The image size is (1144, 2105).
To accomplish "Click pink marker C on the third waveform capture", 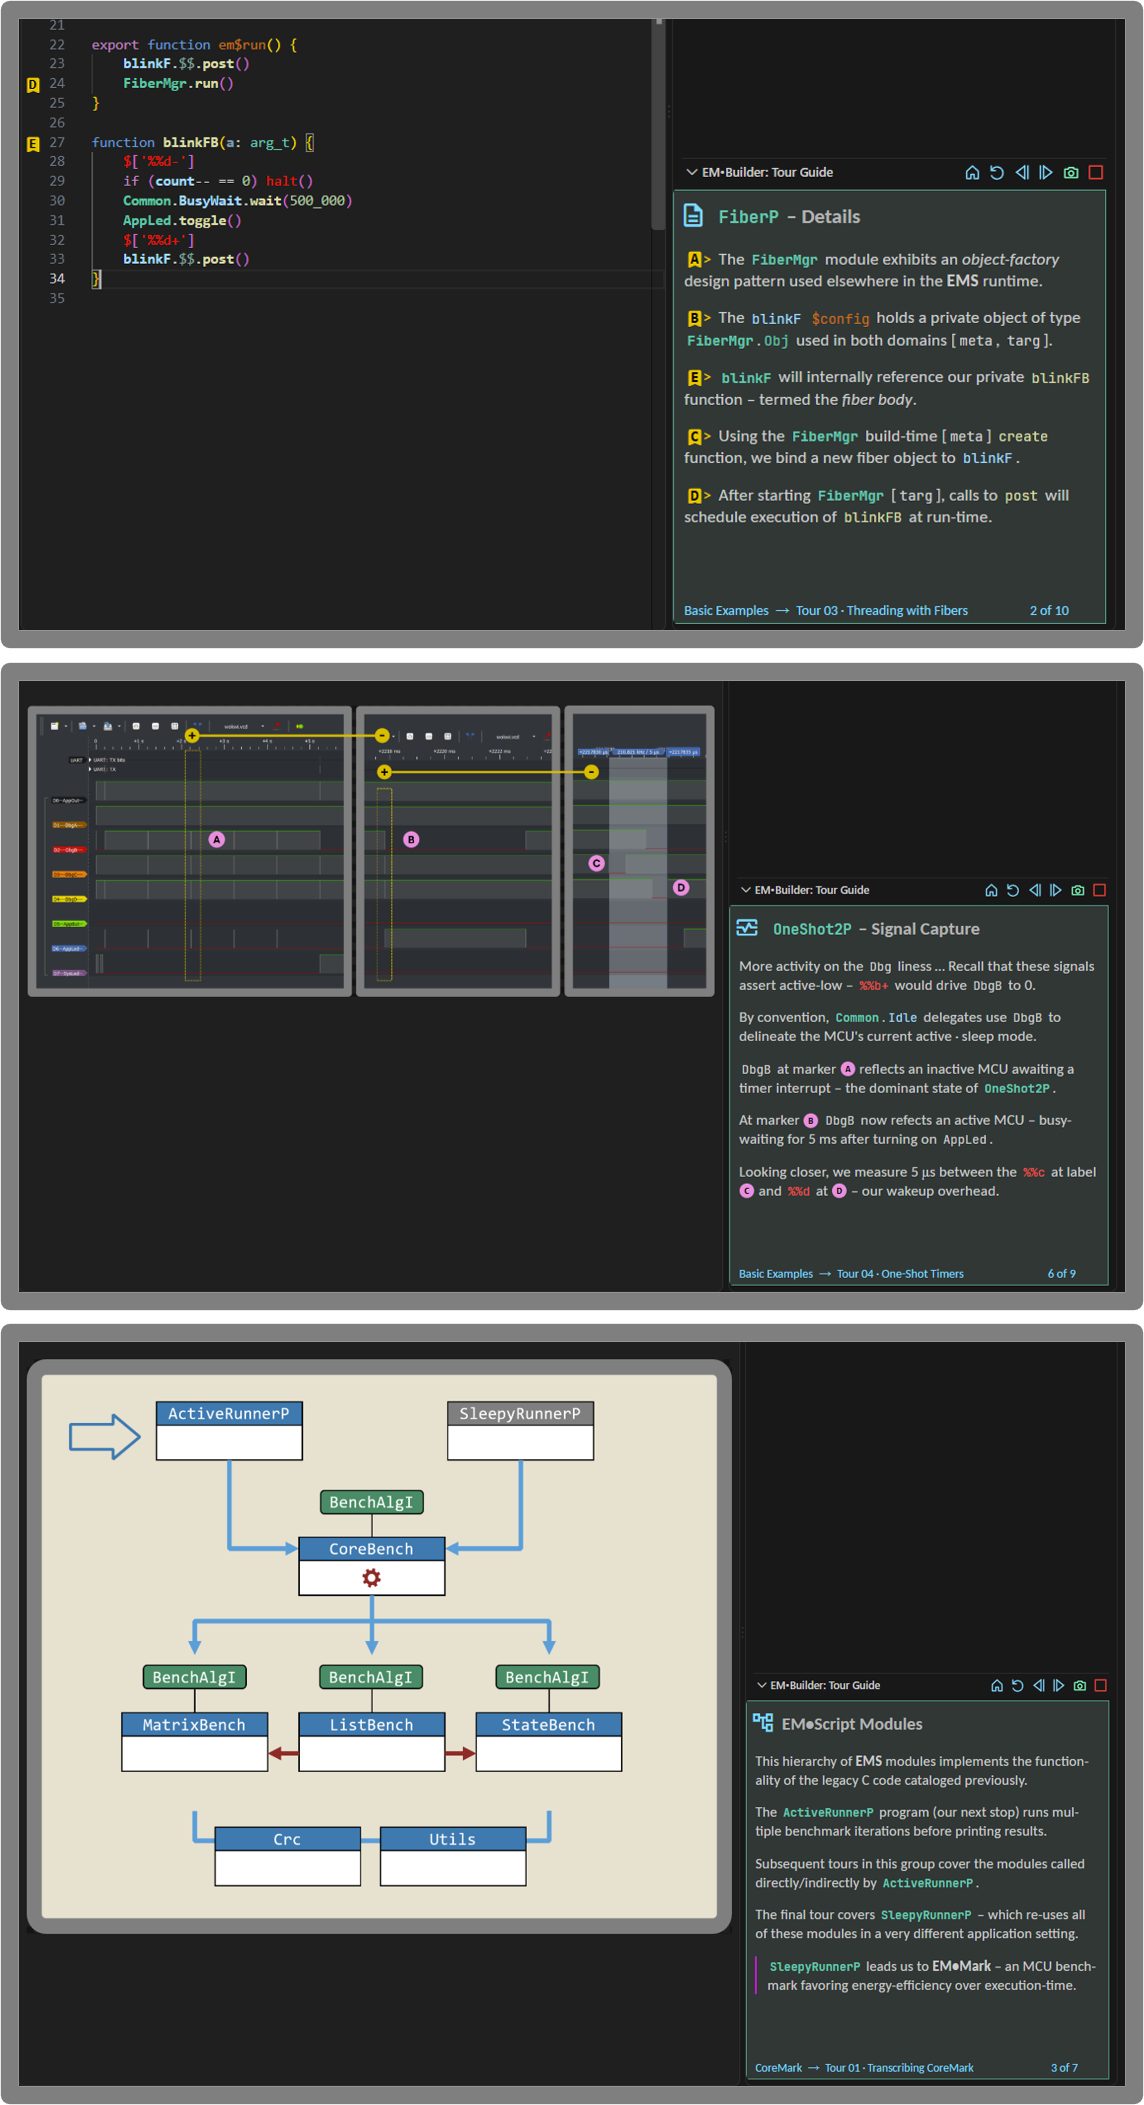I will click(597, 863).
